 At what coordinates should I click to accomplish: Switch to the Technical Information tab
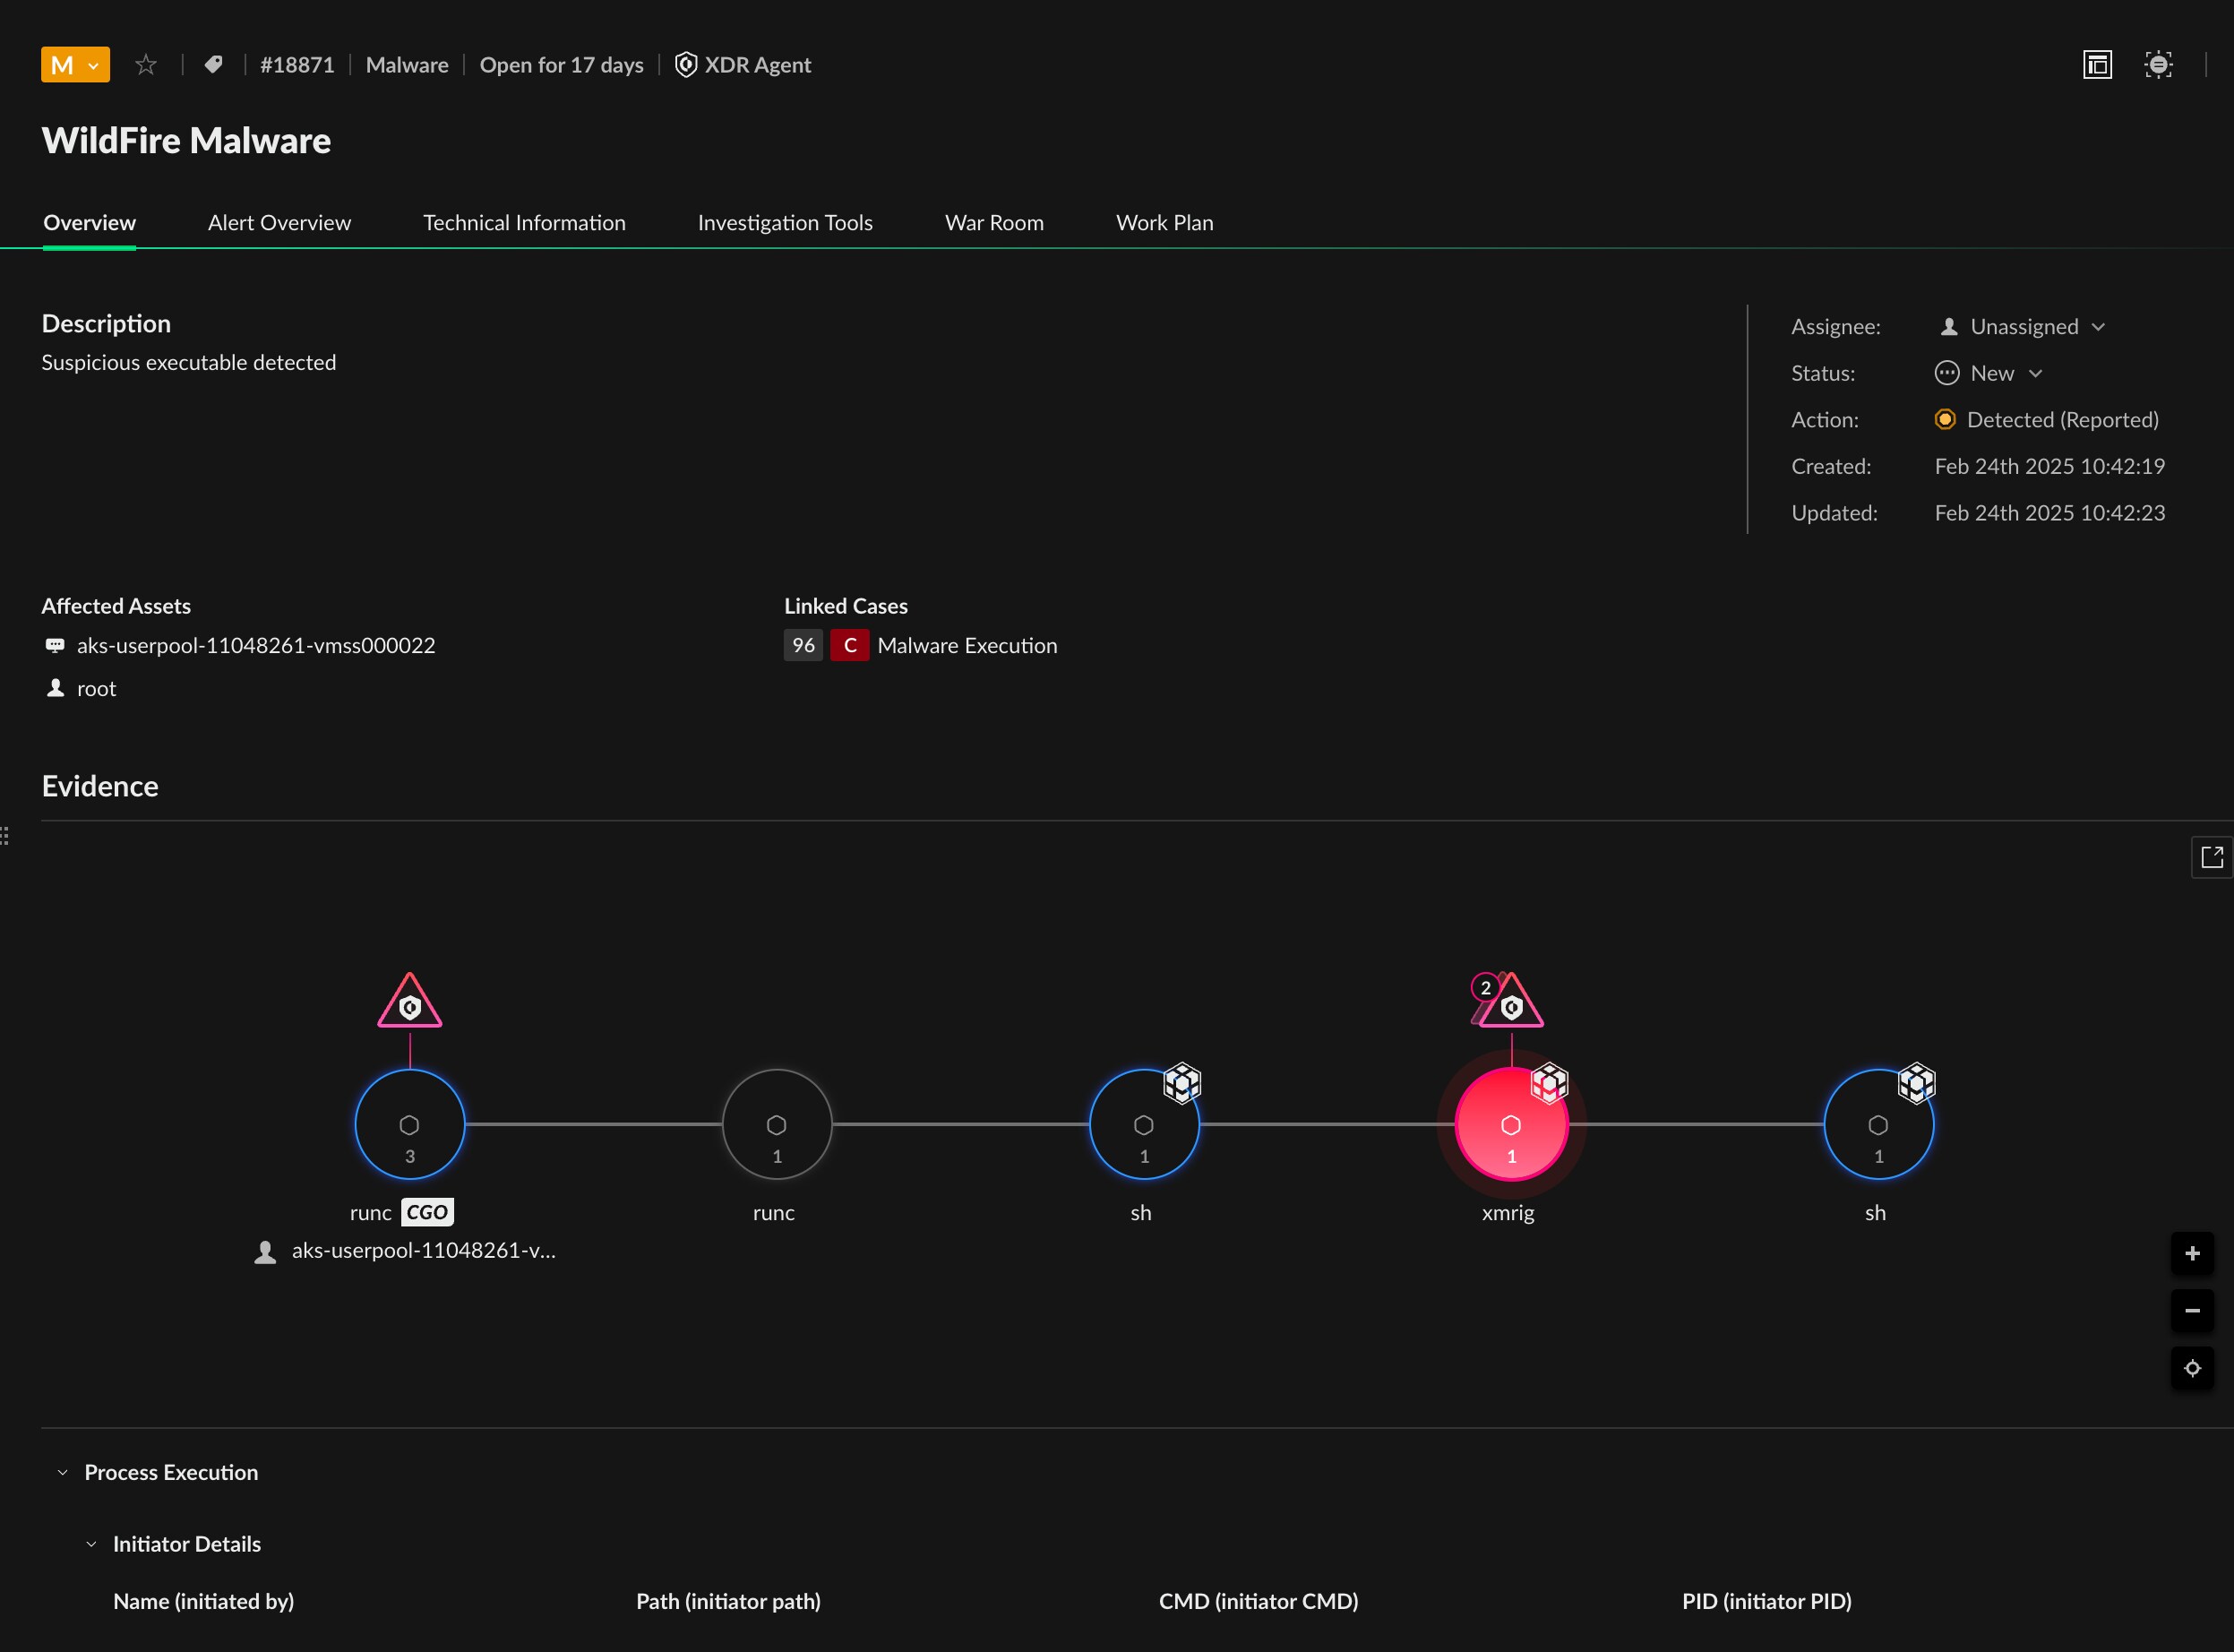pos(524,223)
